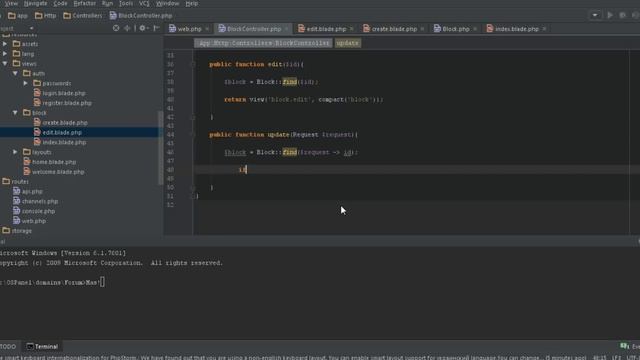The image size is (640, 360).
Task: Open the run configuration dropdown
Action: tap(595, 15)
